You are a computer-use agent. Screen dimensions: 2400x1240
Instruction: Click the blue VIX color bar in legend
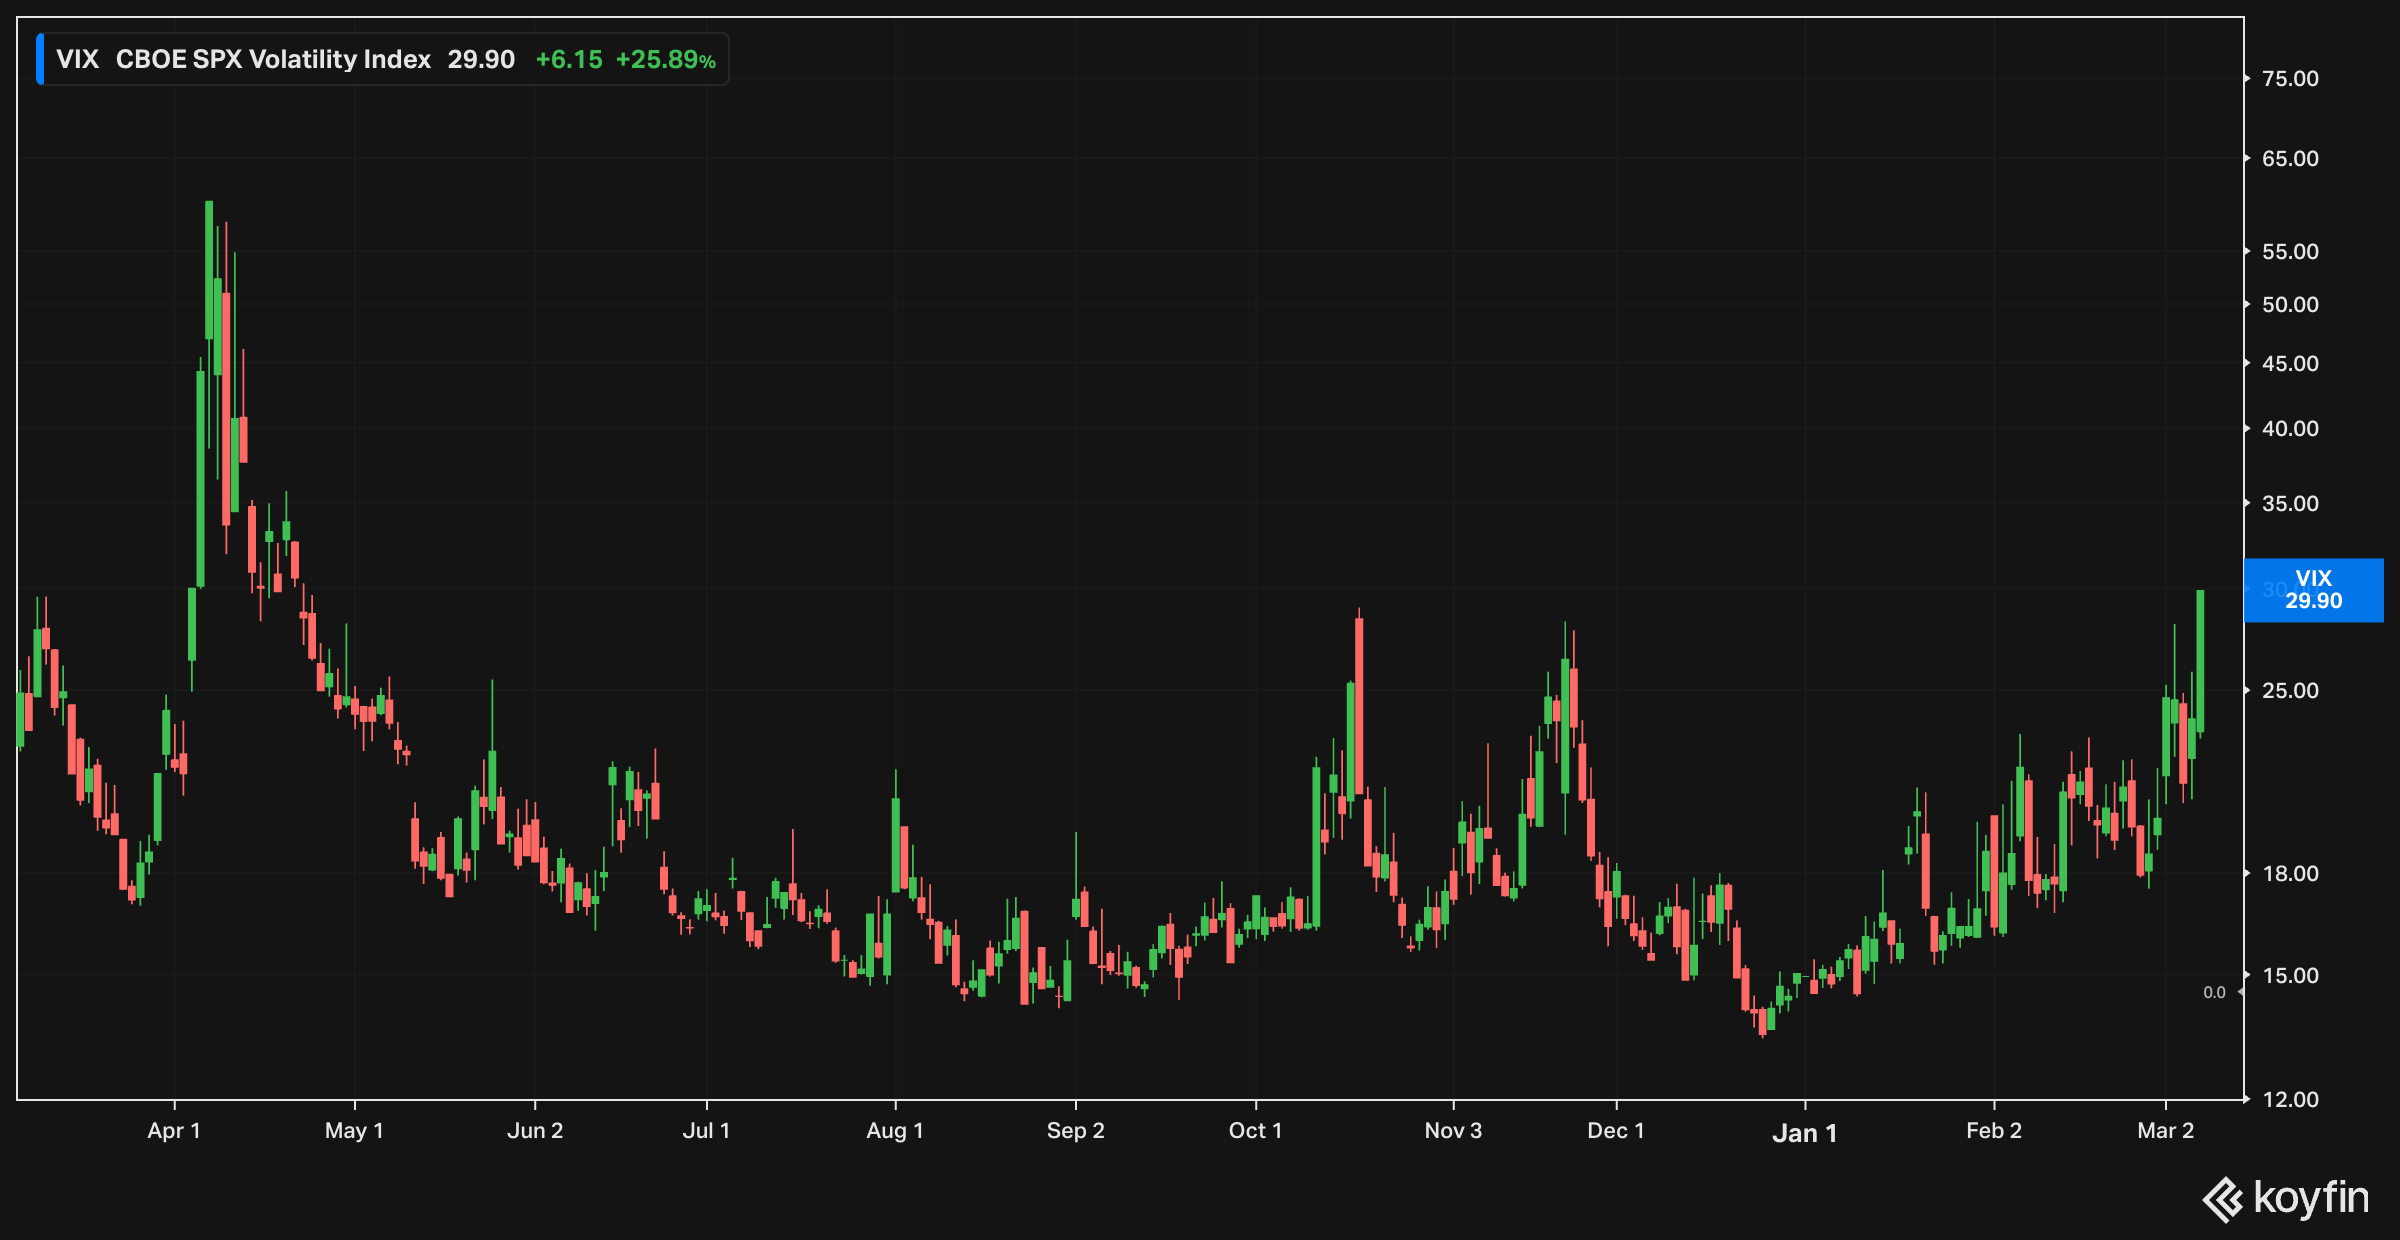[40, 59]
